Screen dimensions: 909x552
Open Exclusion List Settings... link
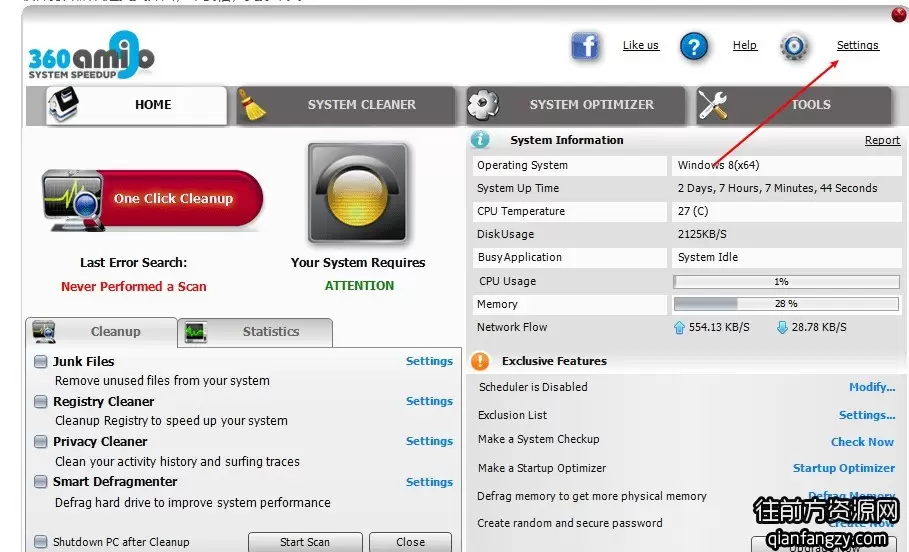pyautogui.click(x=867, y=415)
